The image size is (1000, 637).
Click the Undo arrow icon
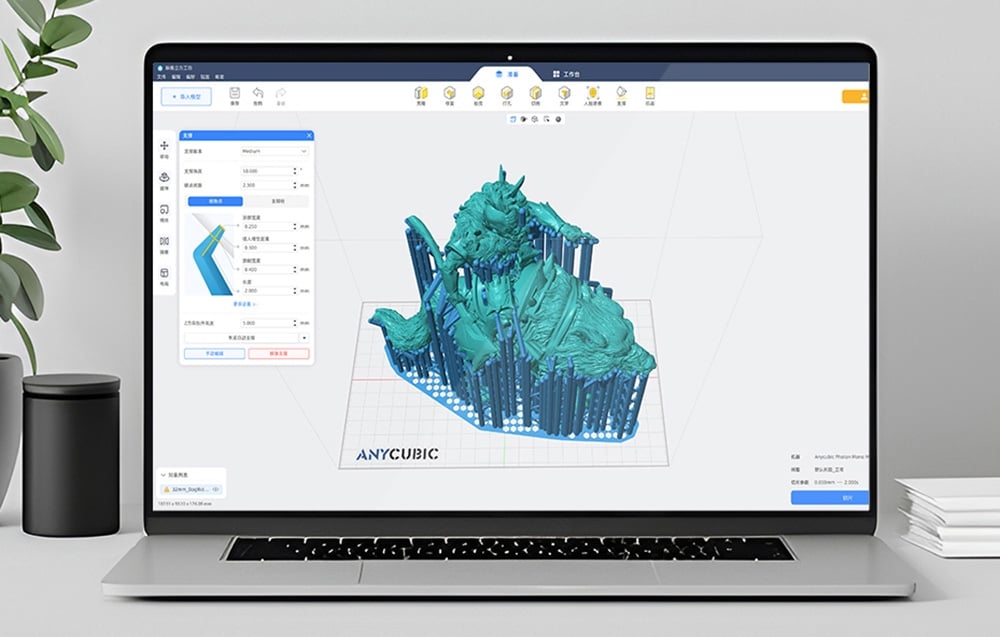[258, 95]
